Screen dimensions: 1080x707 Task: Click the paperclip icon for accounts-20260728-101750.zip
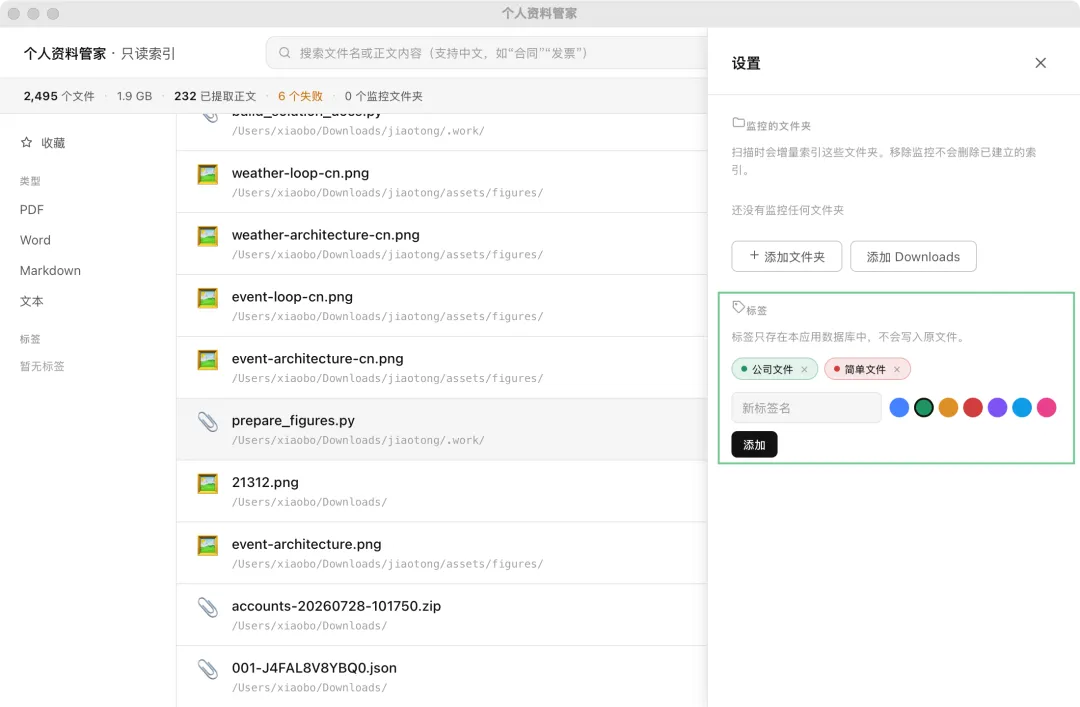207,607
